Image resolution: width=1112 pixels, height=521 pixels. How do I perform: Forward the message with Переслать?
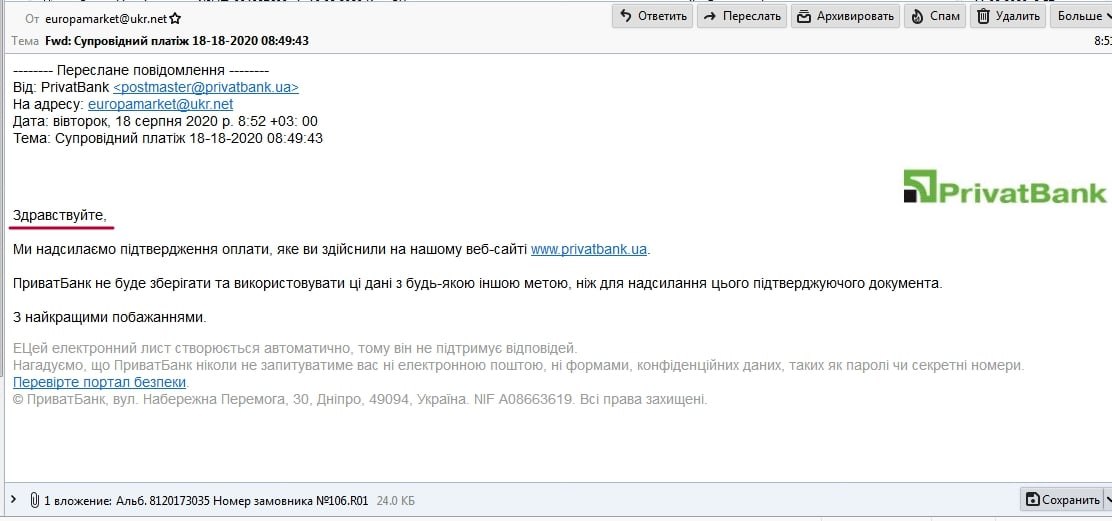(742, 16)
